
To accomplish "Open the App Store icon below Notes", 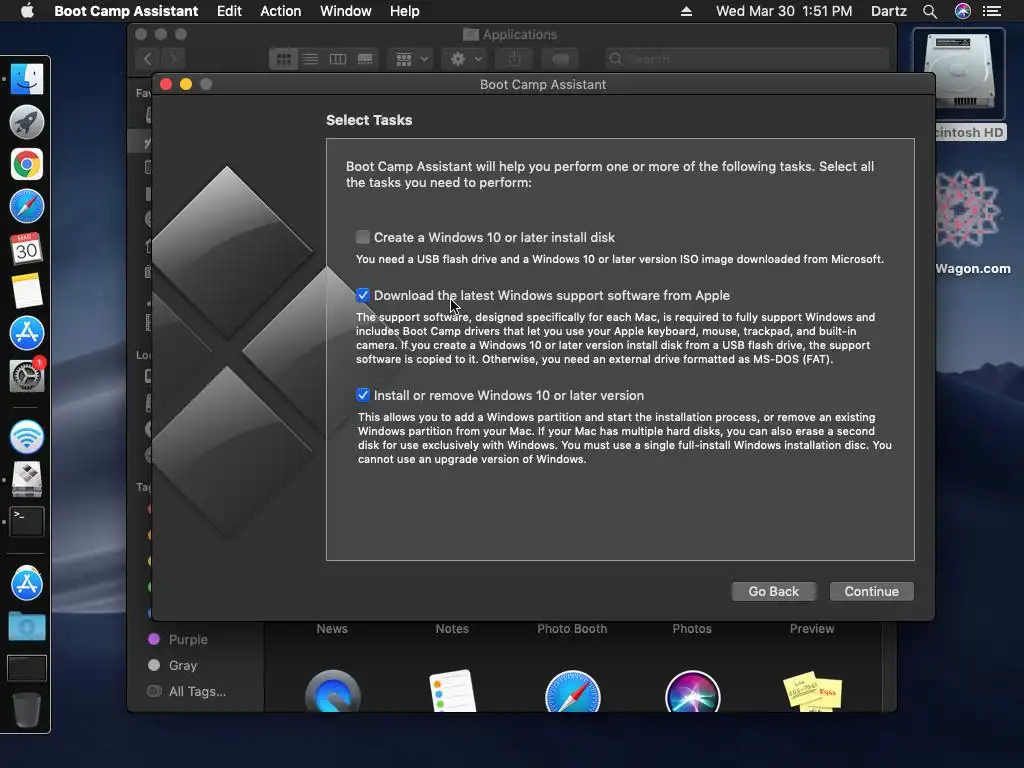I will click(27, 333).
